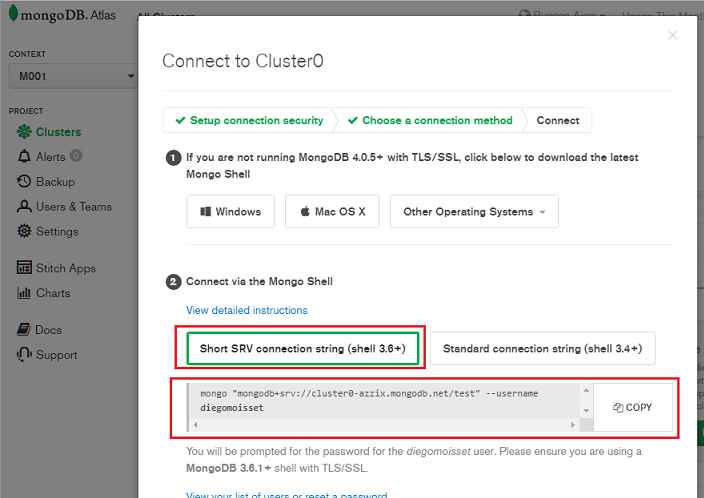Screen dimensions: 704x498
Task: Open Docs link in sidebar
Action: (48, 330)
